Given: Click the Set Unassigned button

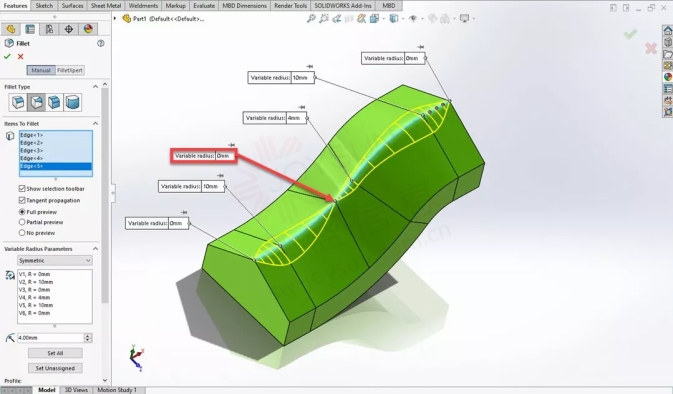Looking at the screenshot, I should pyautogui.click(x=55, y=368).
